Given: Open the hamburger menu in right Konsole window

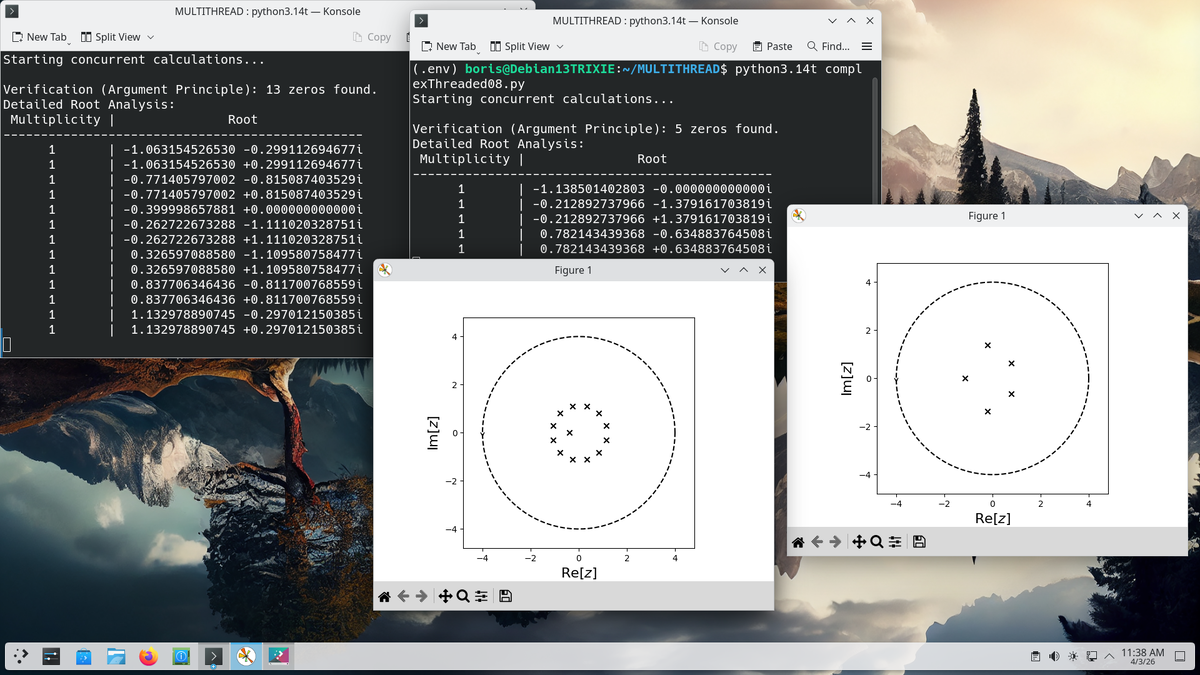Looking at the screenshot, I should click(866, 46).
